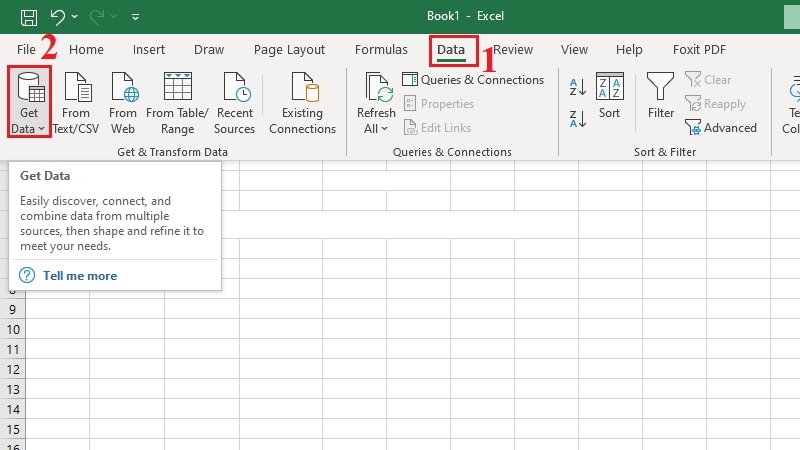Click the Get Data database icon

click(31, 87)
